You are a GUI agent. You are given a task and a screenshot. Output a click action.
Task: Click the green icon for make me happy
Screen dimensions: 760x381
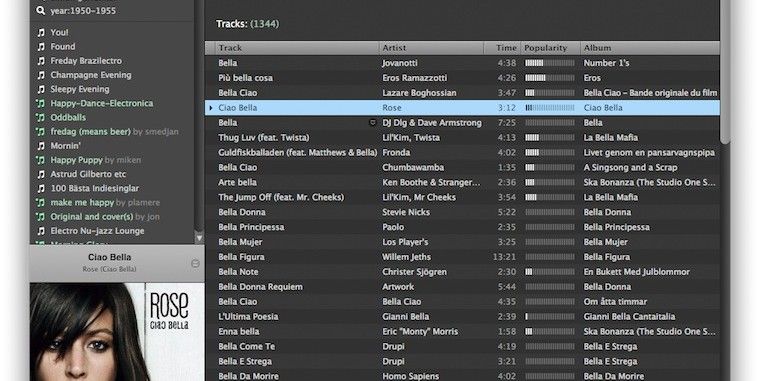(41, 203)
